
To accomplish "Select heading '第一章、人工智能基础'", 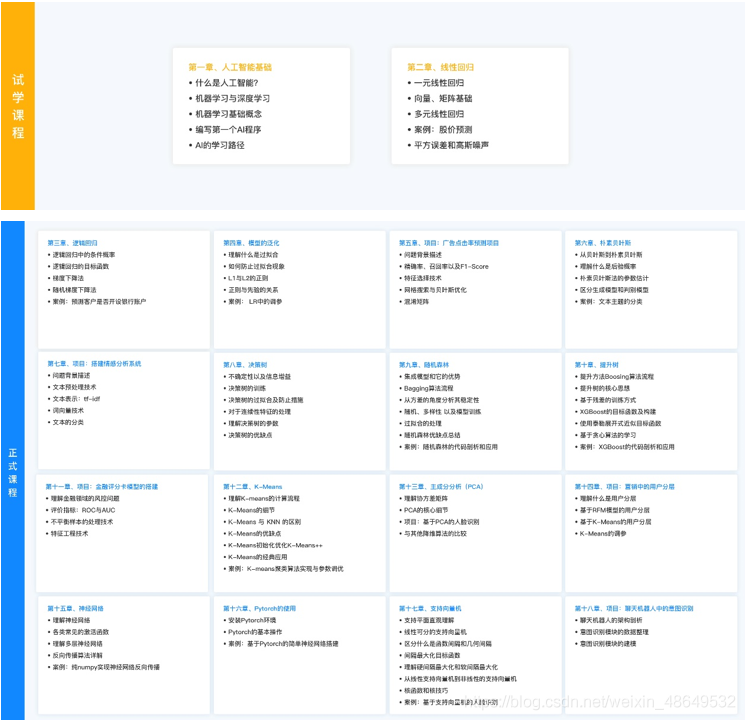I will point(230,67).
